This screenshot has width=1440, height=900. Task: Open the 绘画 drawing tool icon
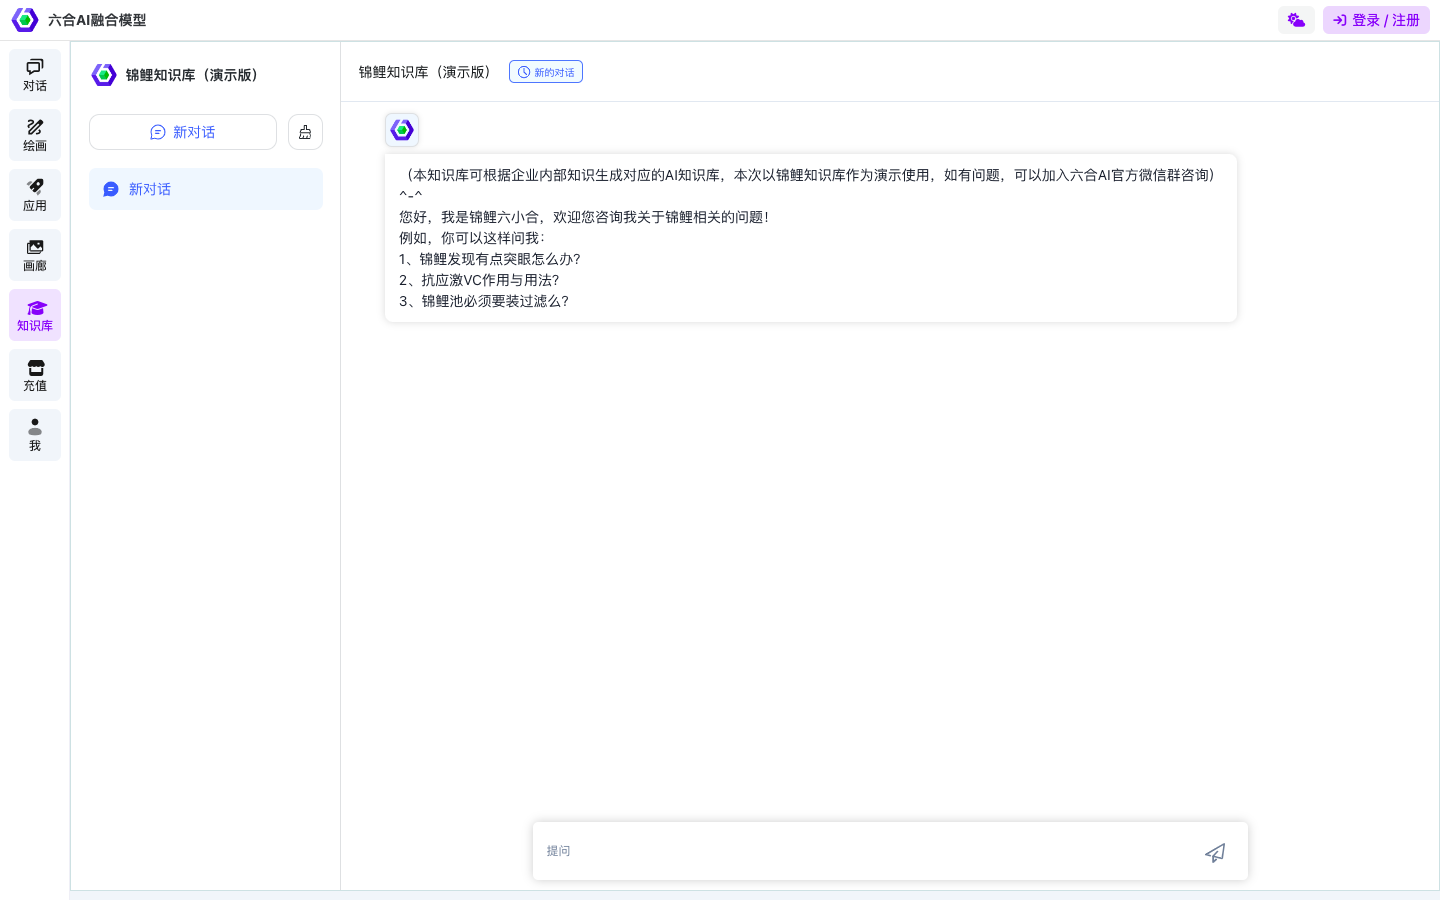(x=35, y=135)
